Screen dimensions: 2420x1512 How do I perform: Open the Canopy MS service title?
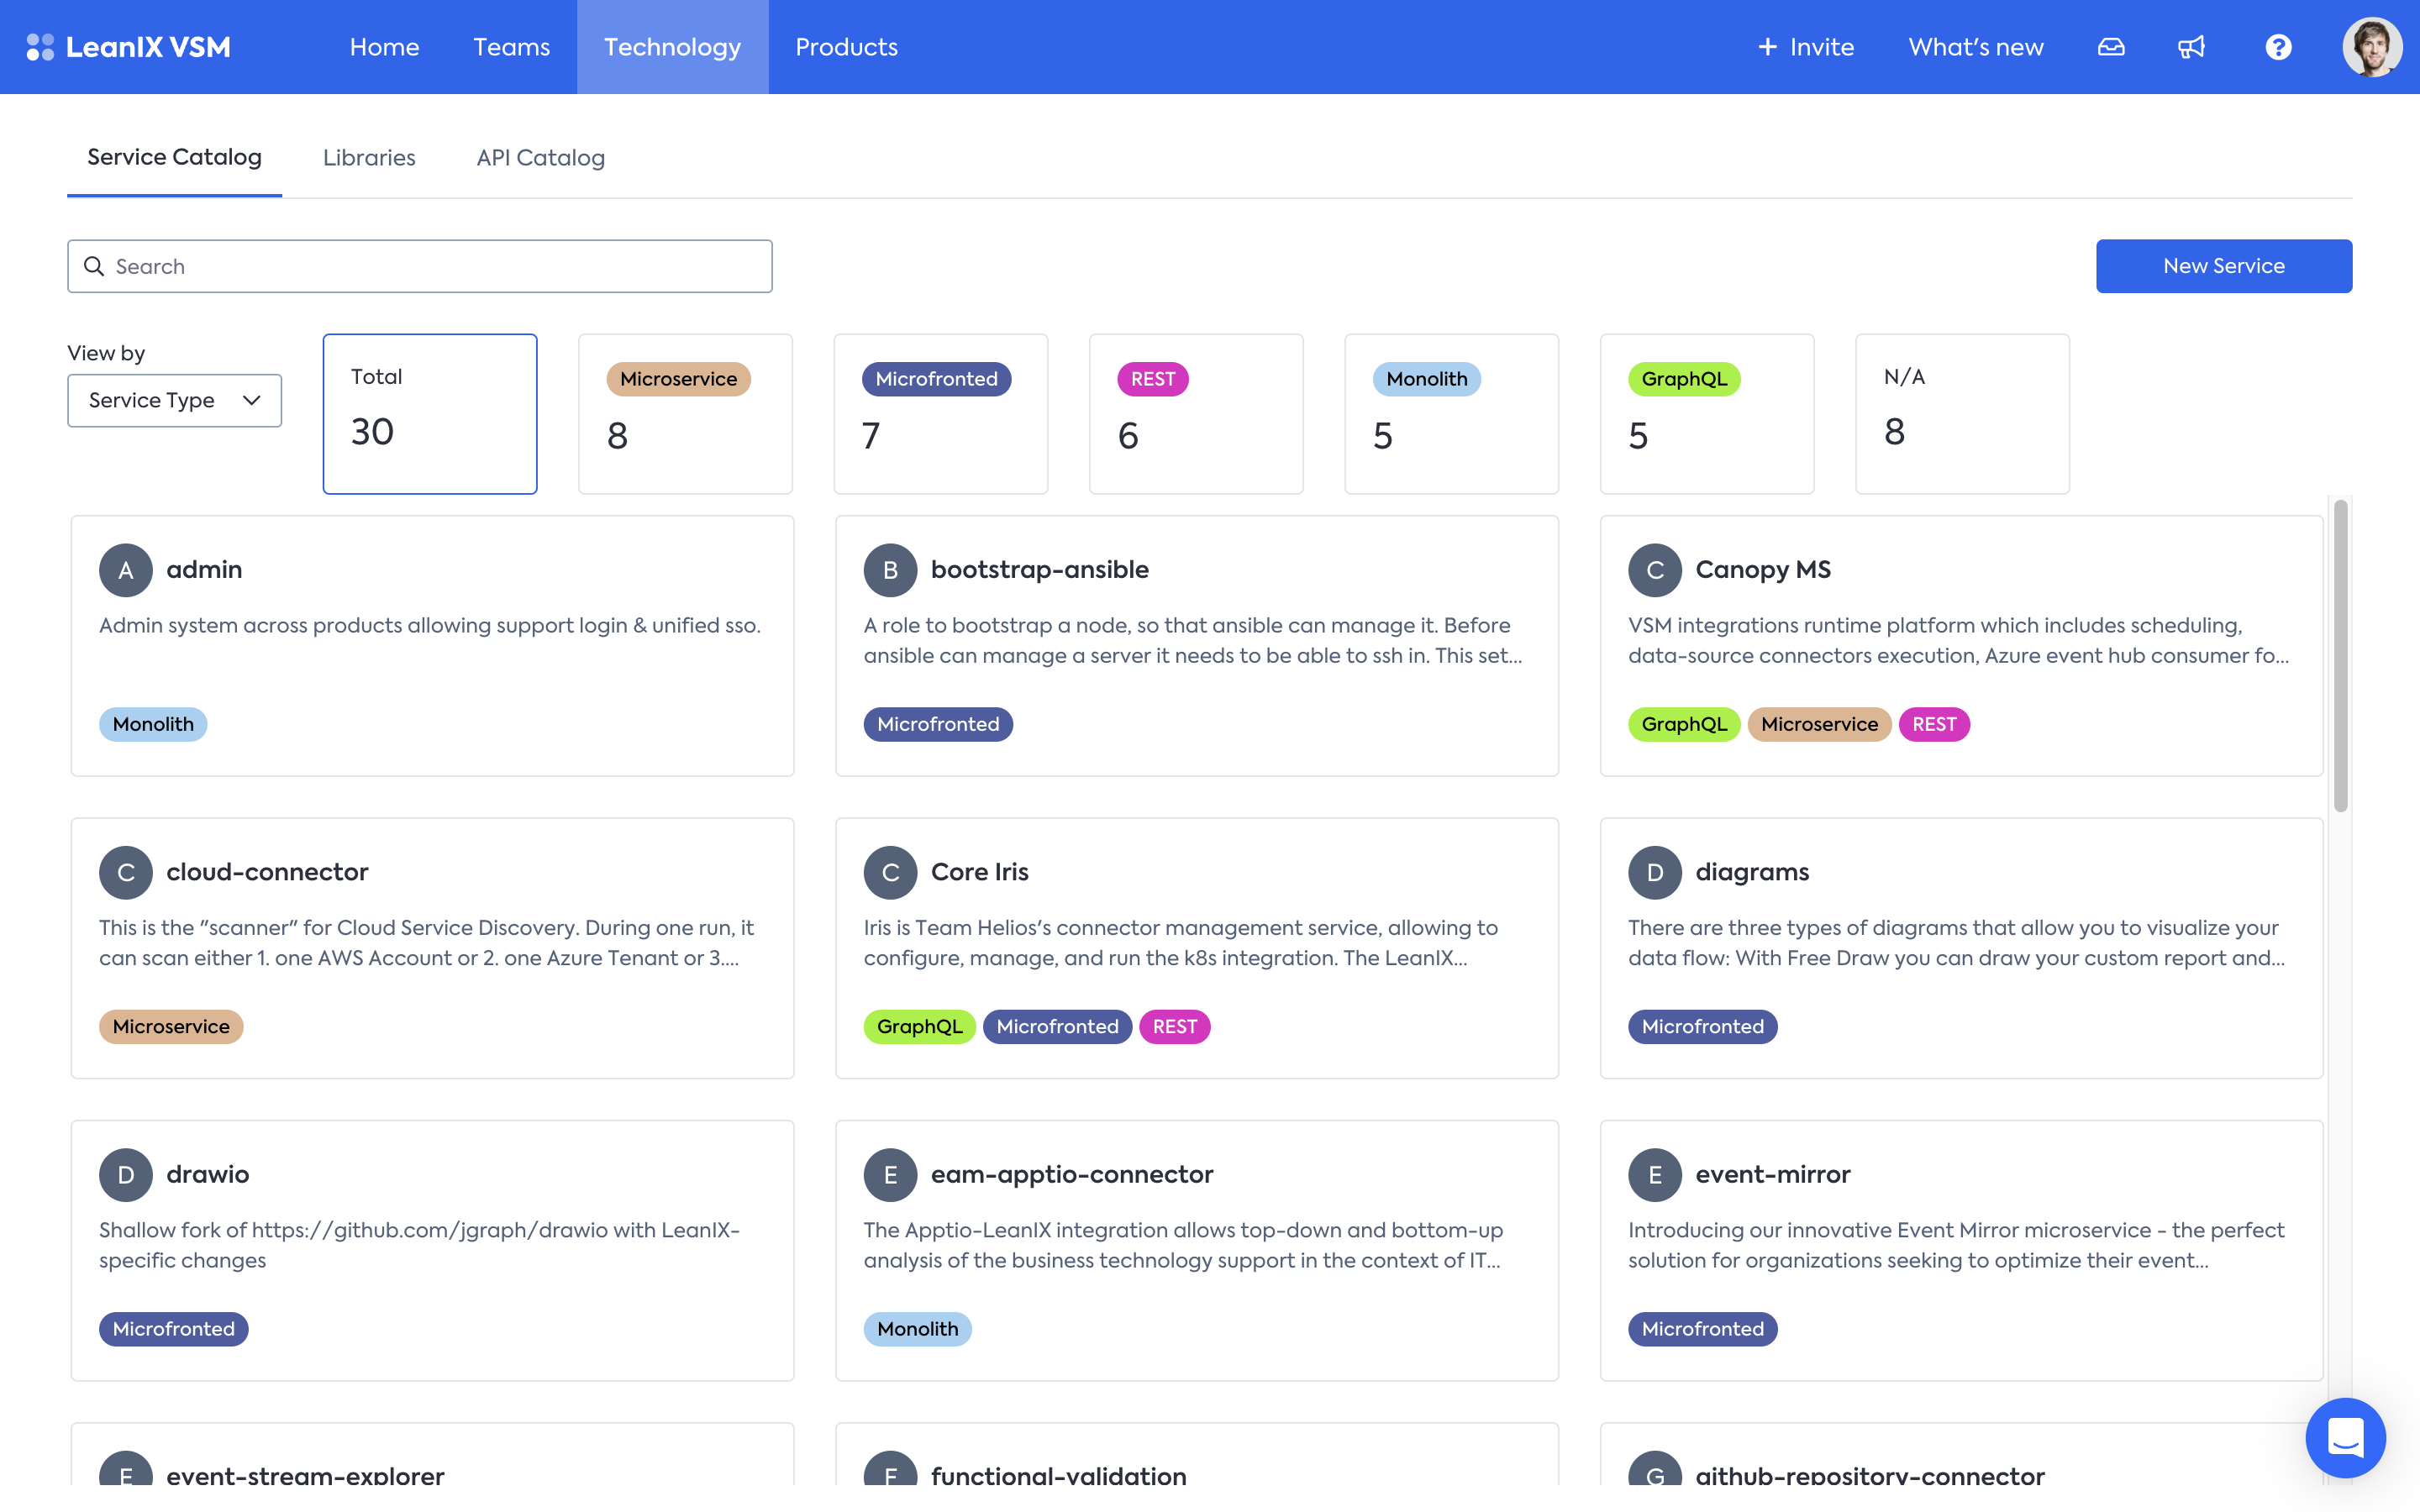(1763, 570)
